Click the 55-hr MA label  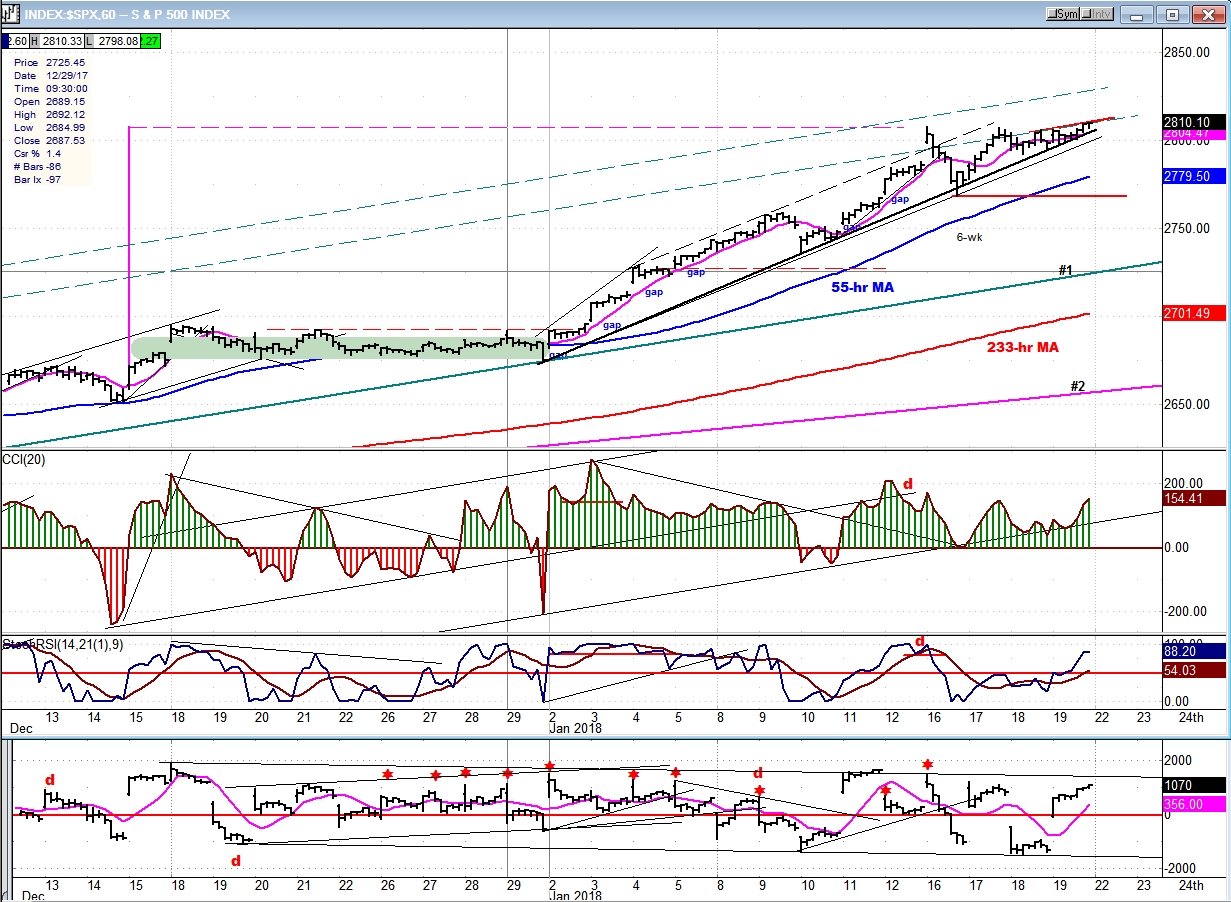coord(863,287)
